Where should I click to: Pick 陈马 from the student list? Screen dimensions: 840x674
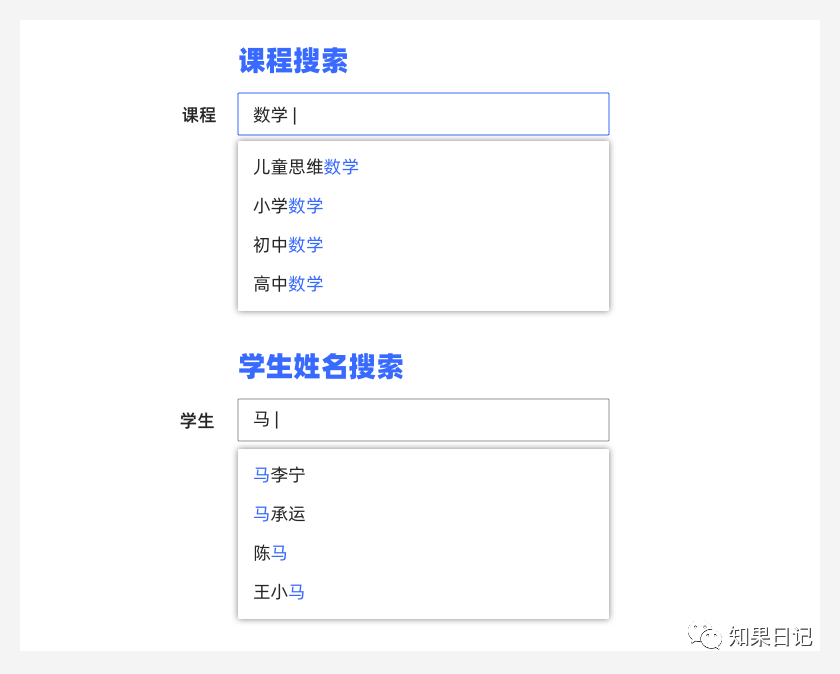pyautogui.click(x=270, y=553)
